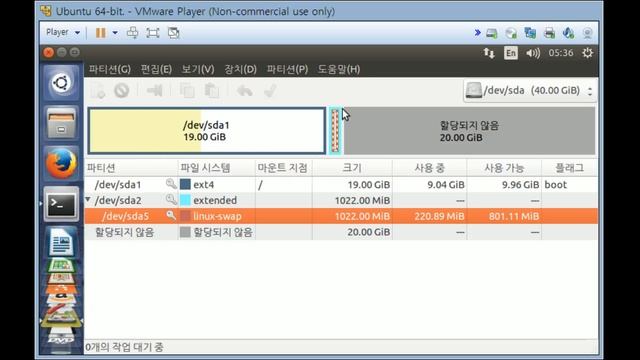The width and height of the screenshot is (640, 360).
Task: Click the volume sound indicator
Action: point(533,53)
